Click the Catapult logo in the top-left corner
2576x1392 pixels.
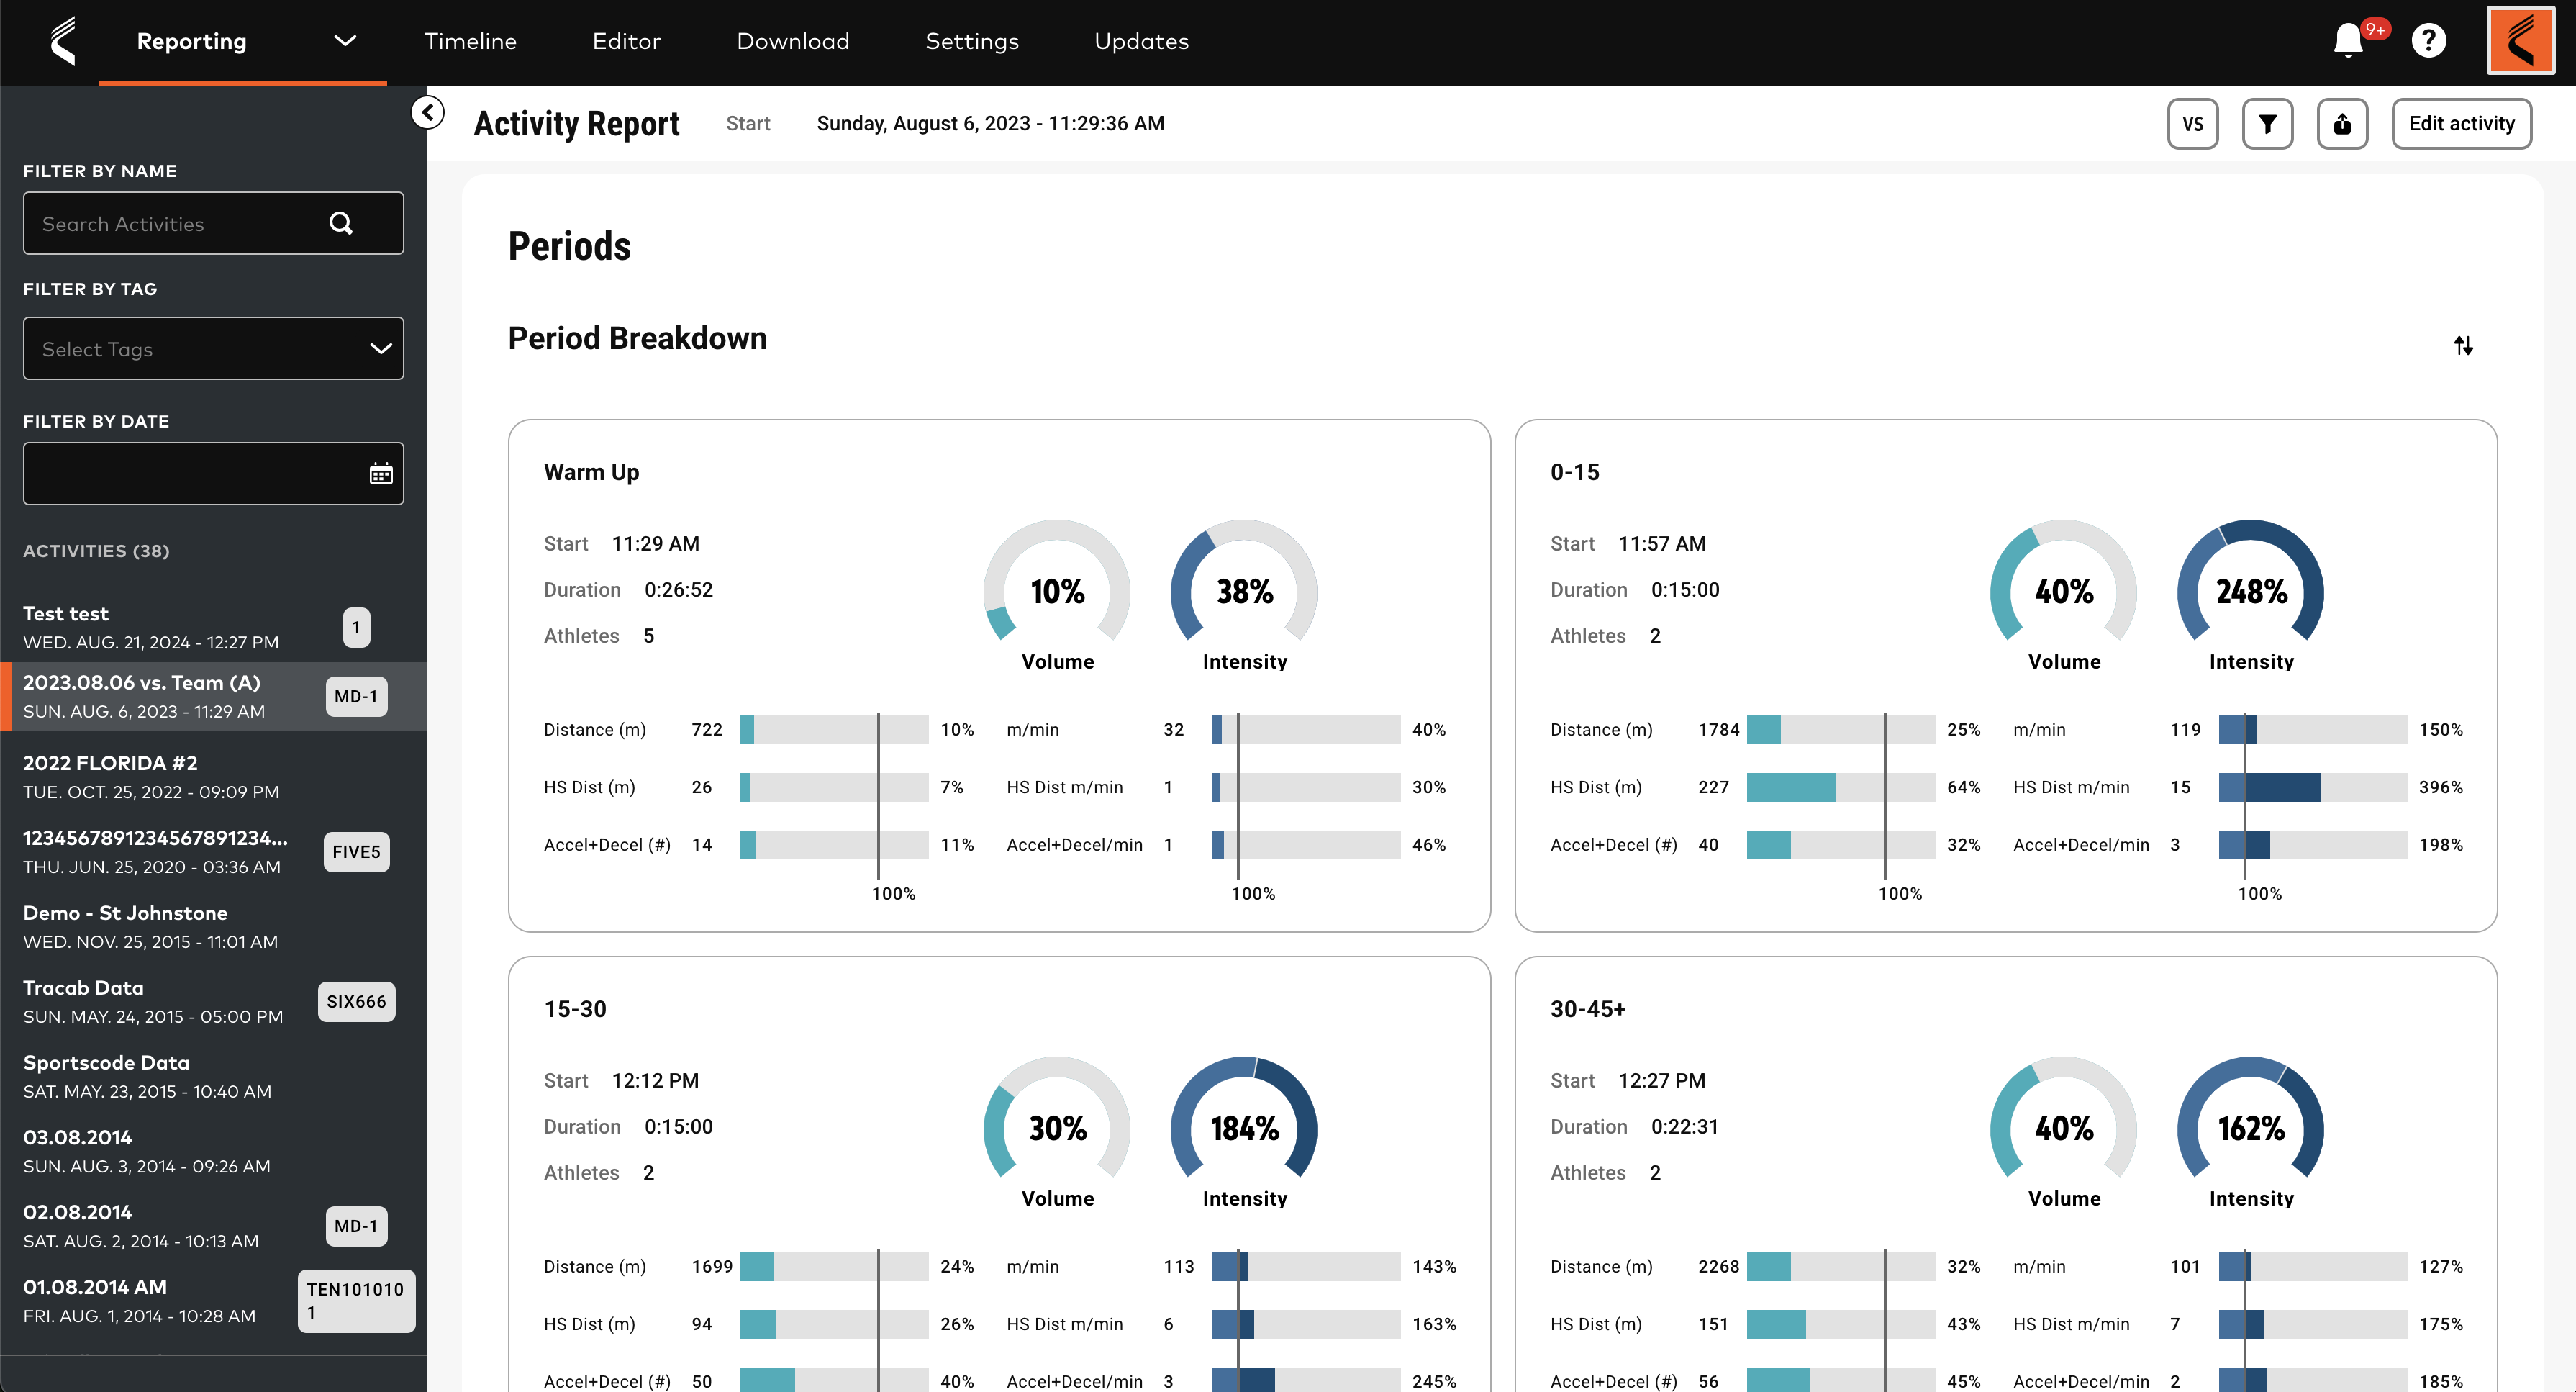click(x=64, y=41)
